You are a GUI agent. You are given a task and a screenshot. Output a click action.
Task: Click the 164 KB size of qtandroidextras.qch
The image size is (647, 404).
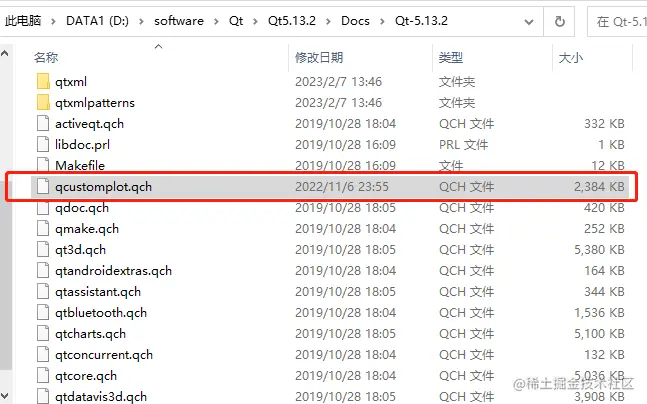[x=604, y=271]
